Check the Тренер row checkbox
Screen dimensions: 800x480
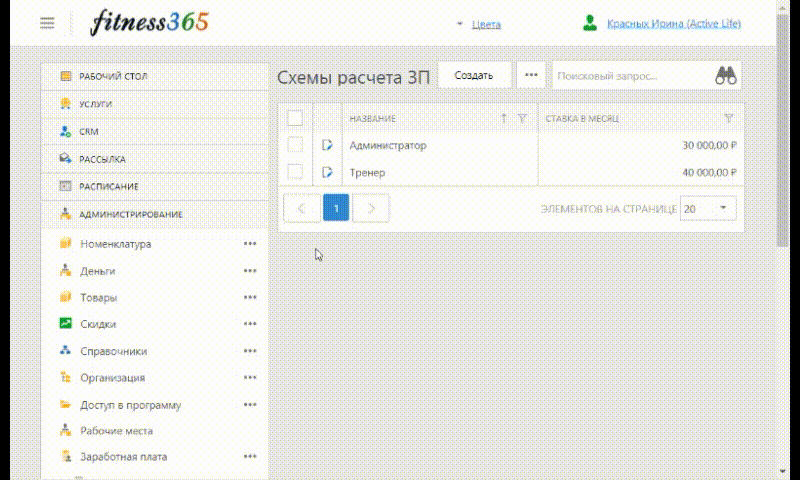tap(294, 172)
